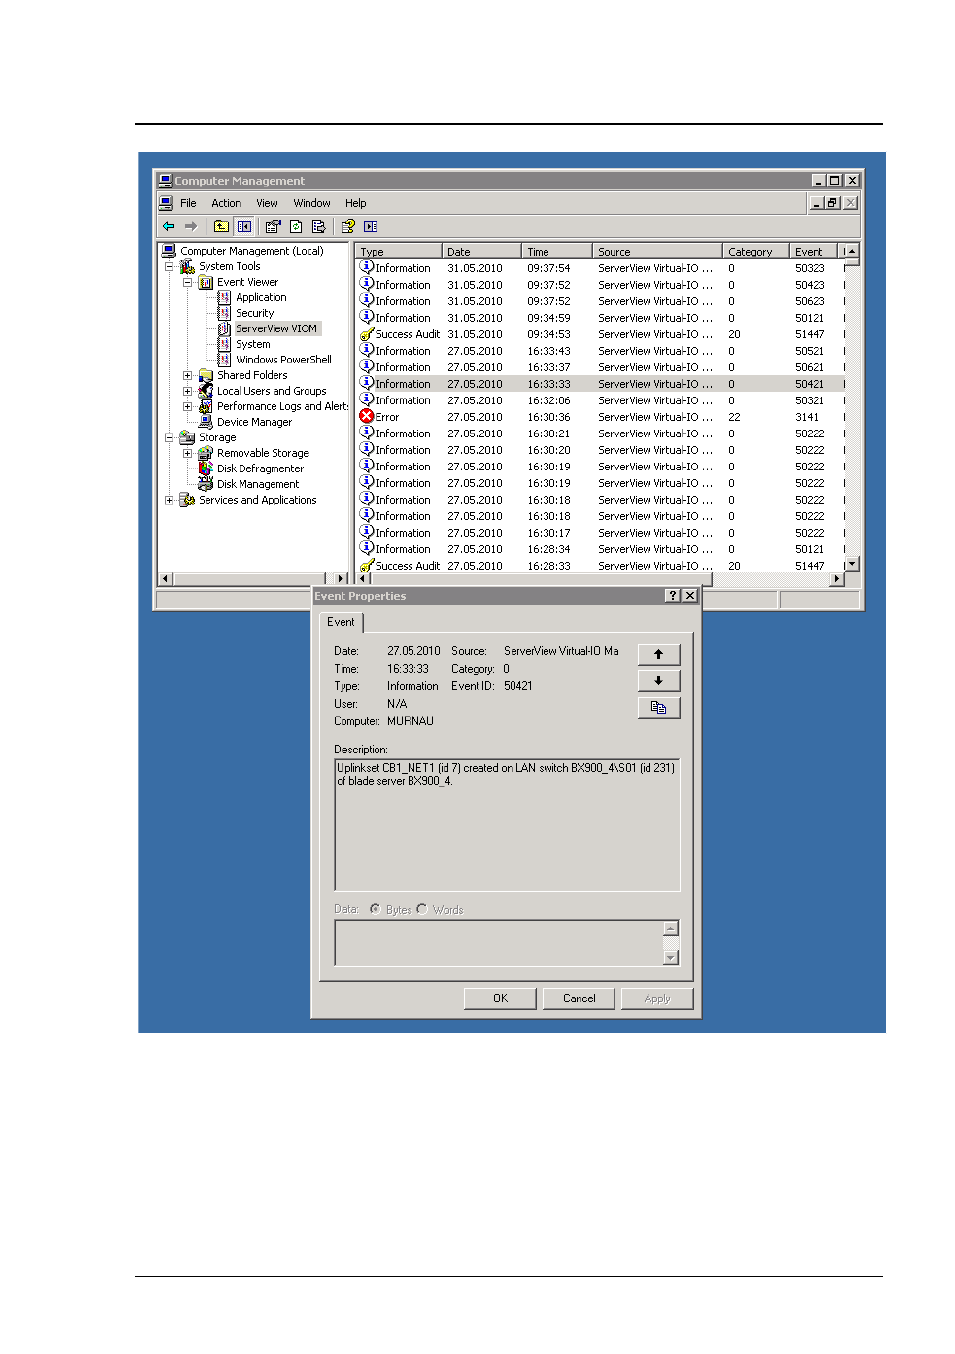Collapse the System Tools tree node
Screen dimensions: 955x1354
[169, 267]
